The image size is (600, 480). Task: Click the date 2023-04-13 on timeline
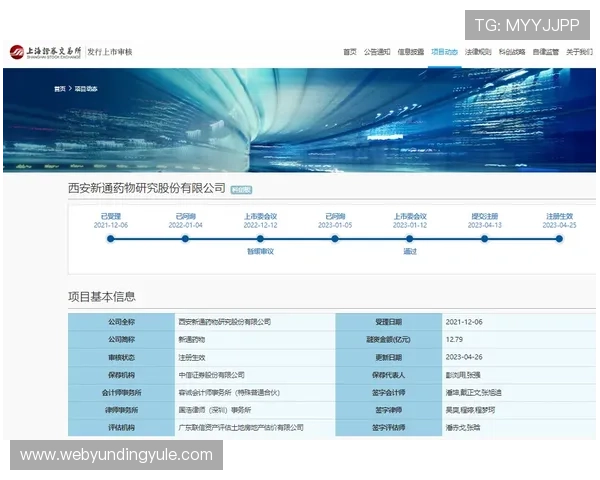484,225
